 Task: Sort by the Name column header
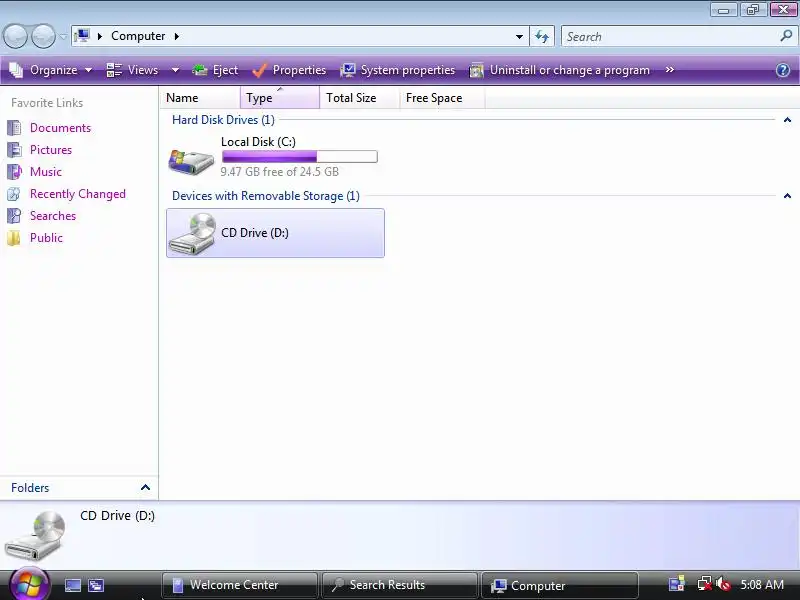(x=199, y=97)
